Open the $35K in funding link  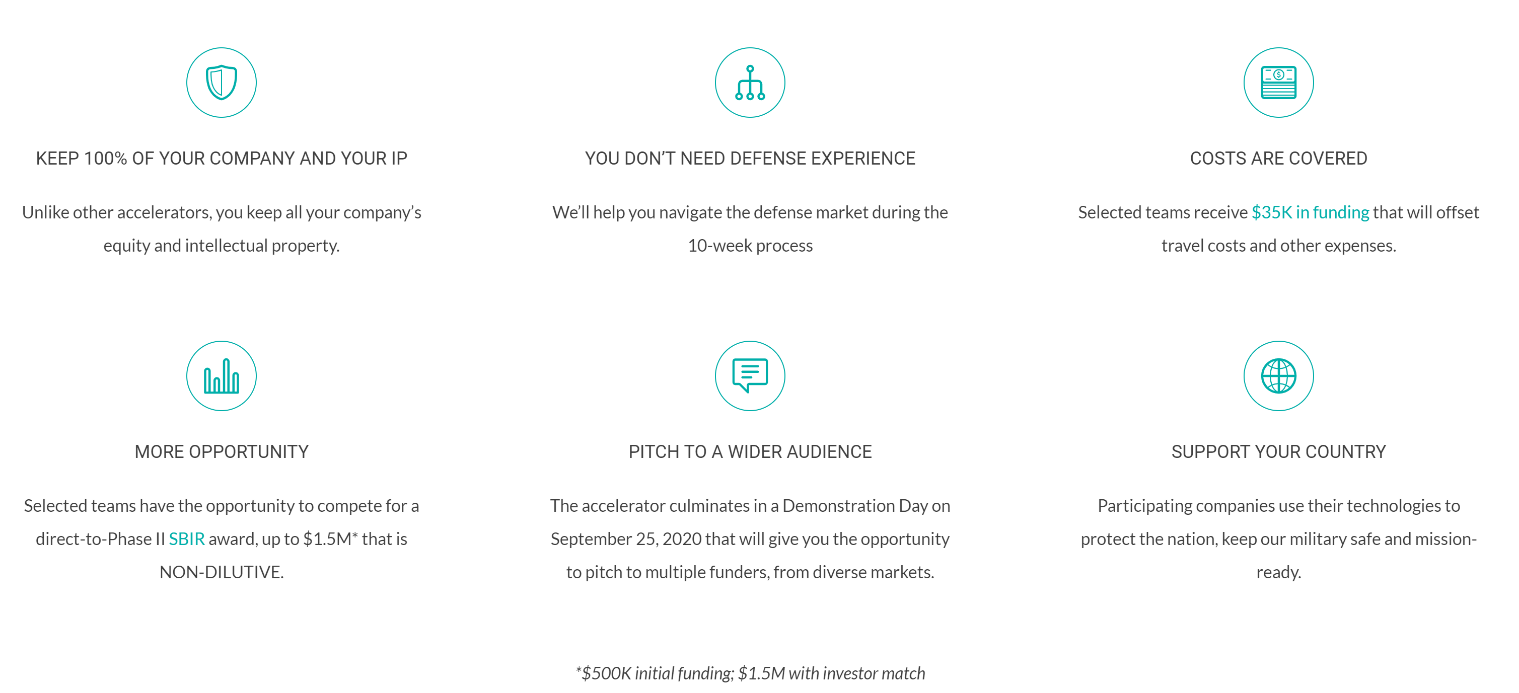pyautogui.click(x=1310, y=212)
